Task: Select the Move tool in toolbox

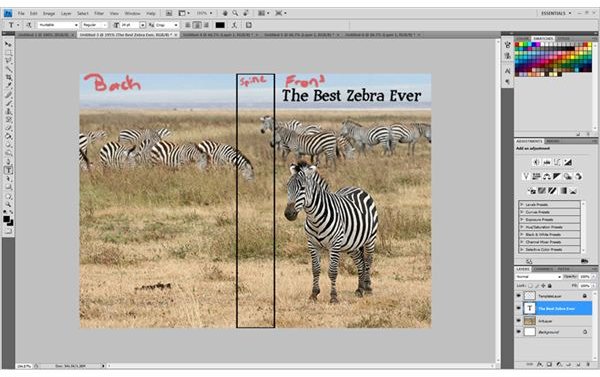Action: (x=8, y=44)
